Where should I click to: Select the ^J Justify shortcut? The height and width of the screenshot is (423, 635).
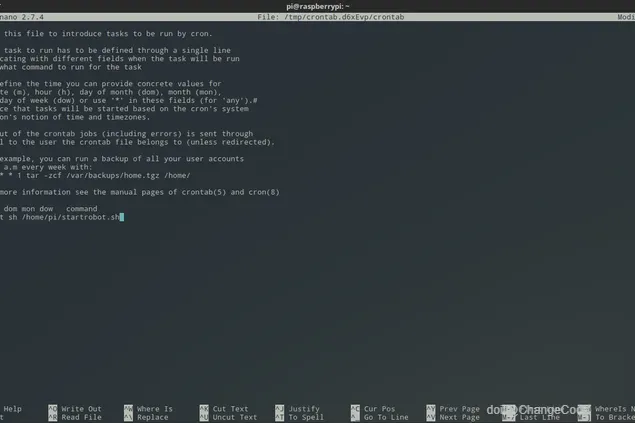tap(298, 409)
